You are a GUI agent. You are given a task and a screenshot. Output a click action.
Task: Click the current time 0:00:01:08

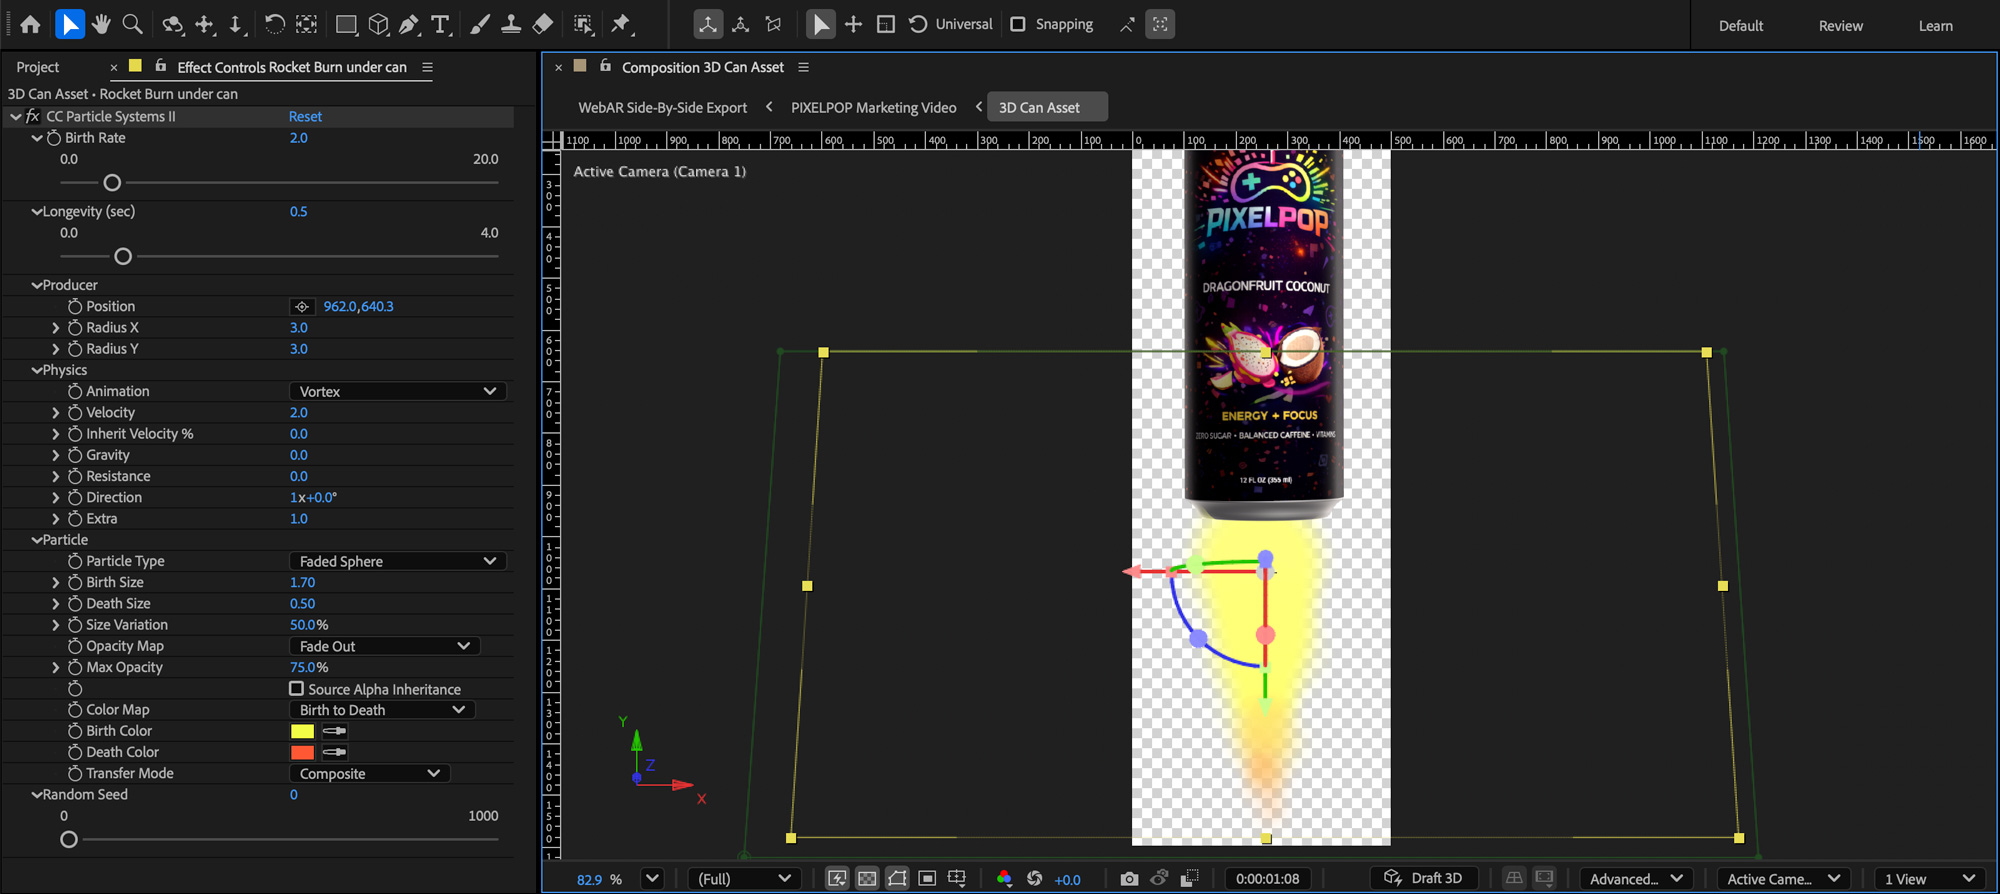pos(1267,879)
